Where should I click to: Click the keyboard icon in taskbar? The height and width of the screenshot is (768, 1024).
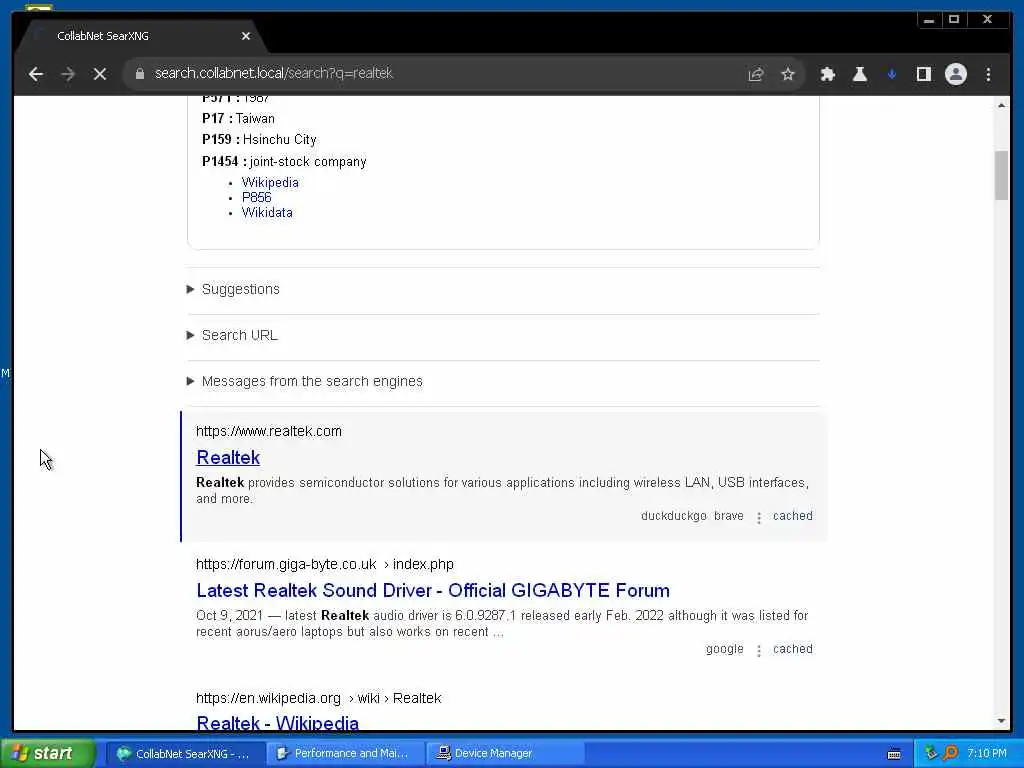tap(894, 754)
